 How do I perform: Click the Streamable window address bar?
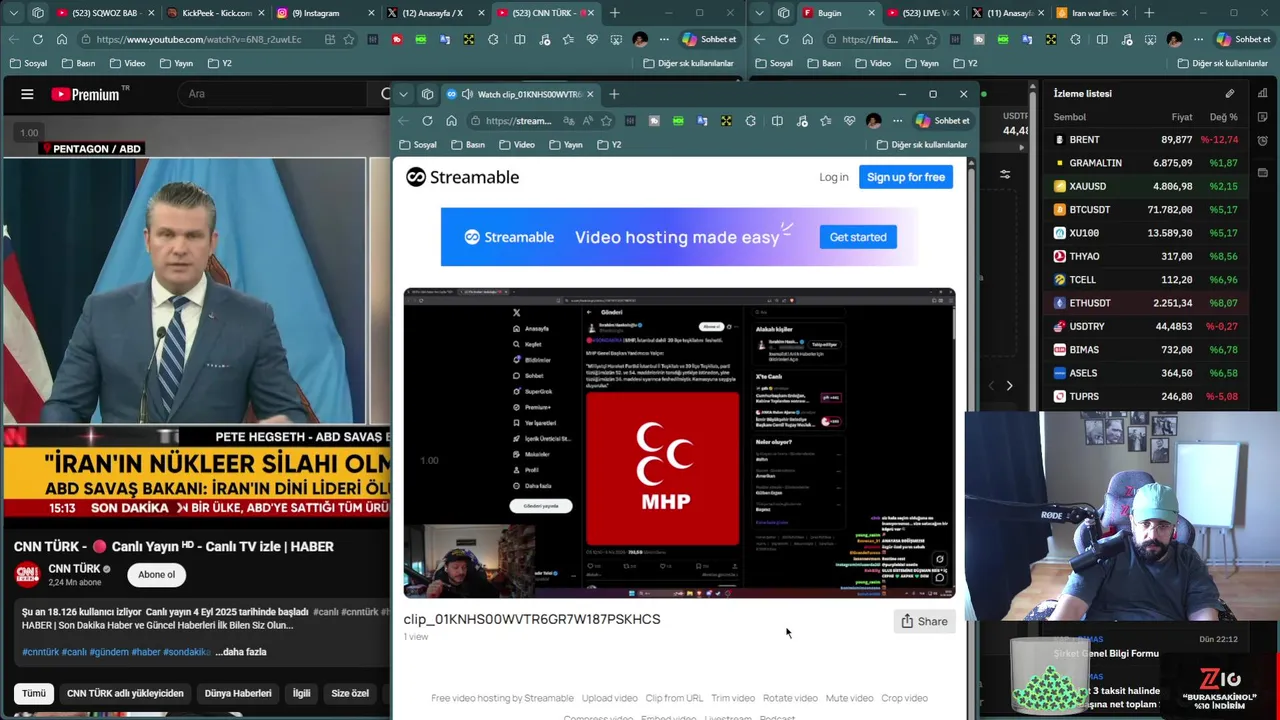point(518,121)
